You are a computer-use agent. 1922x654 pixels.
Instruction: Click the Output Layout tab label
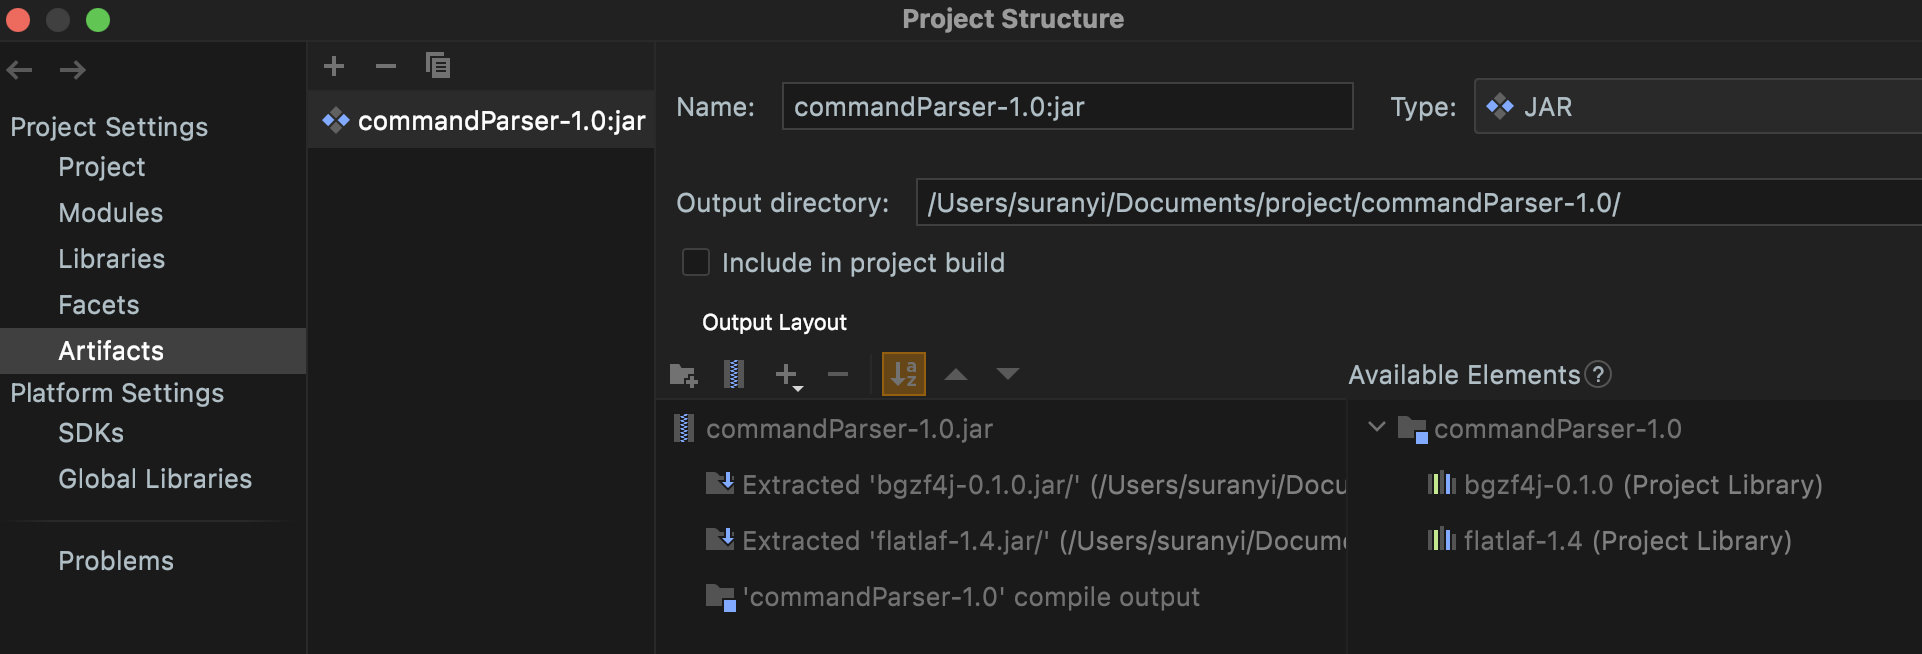click(774, 322)
